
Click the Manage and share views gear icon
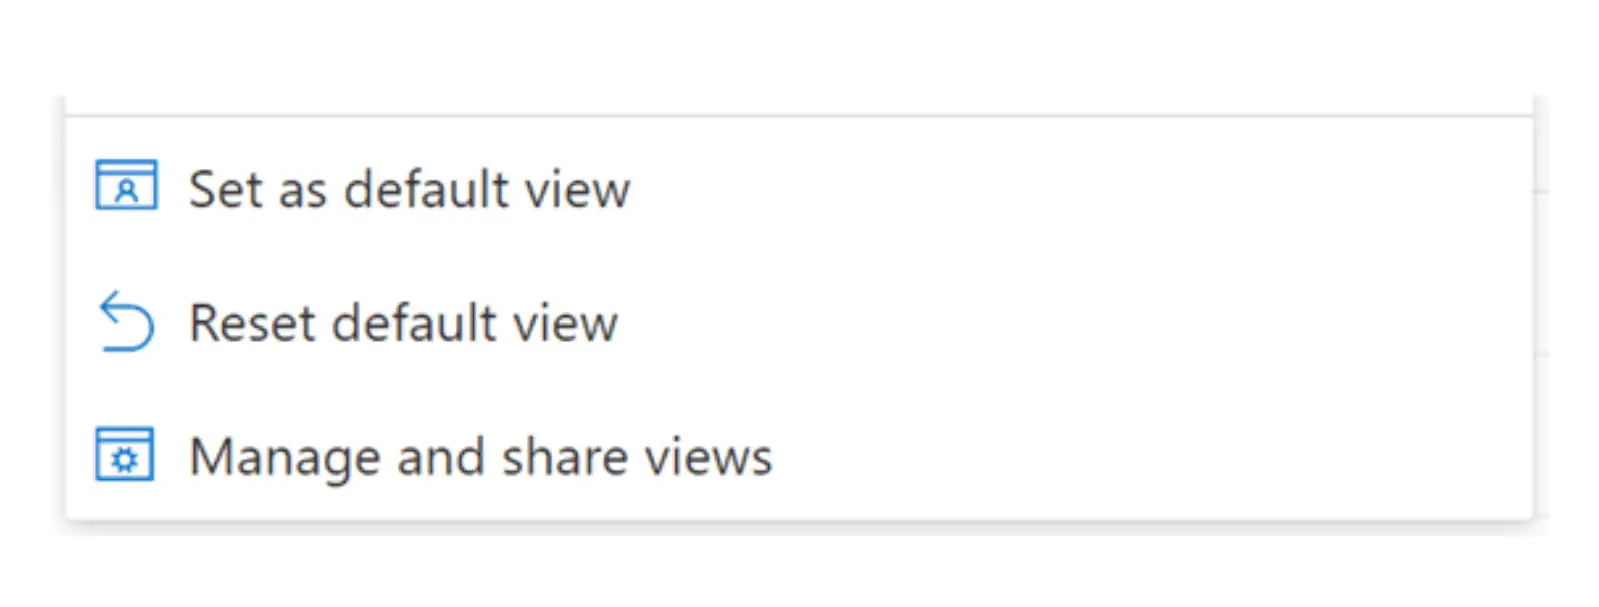click(x=125, y=454)
